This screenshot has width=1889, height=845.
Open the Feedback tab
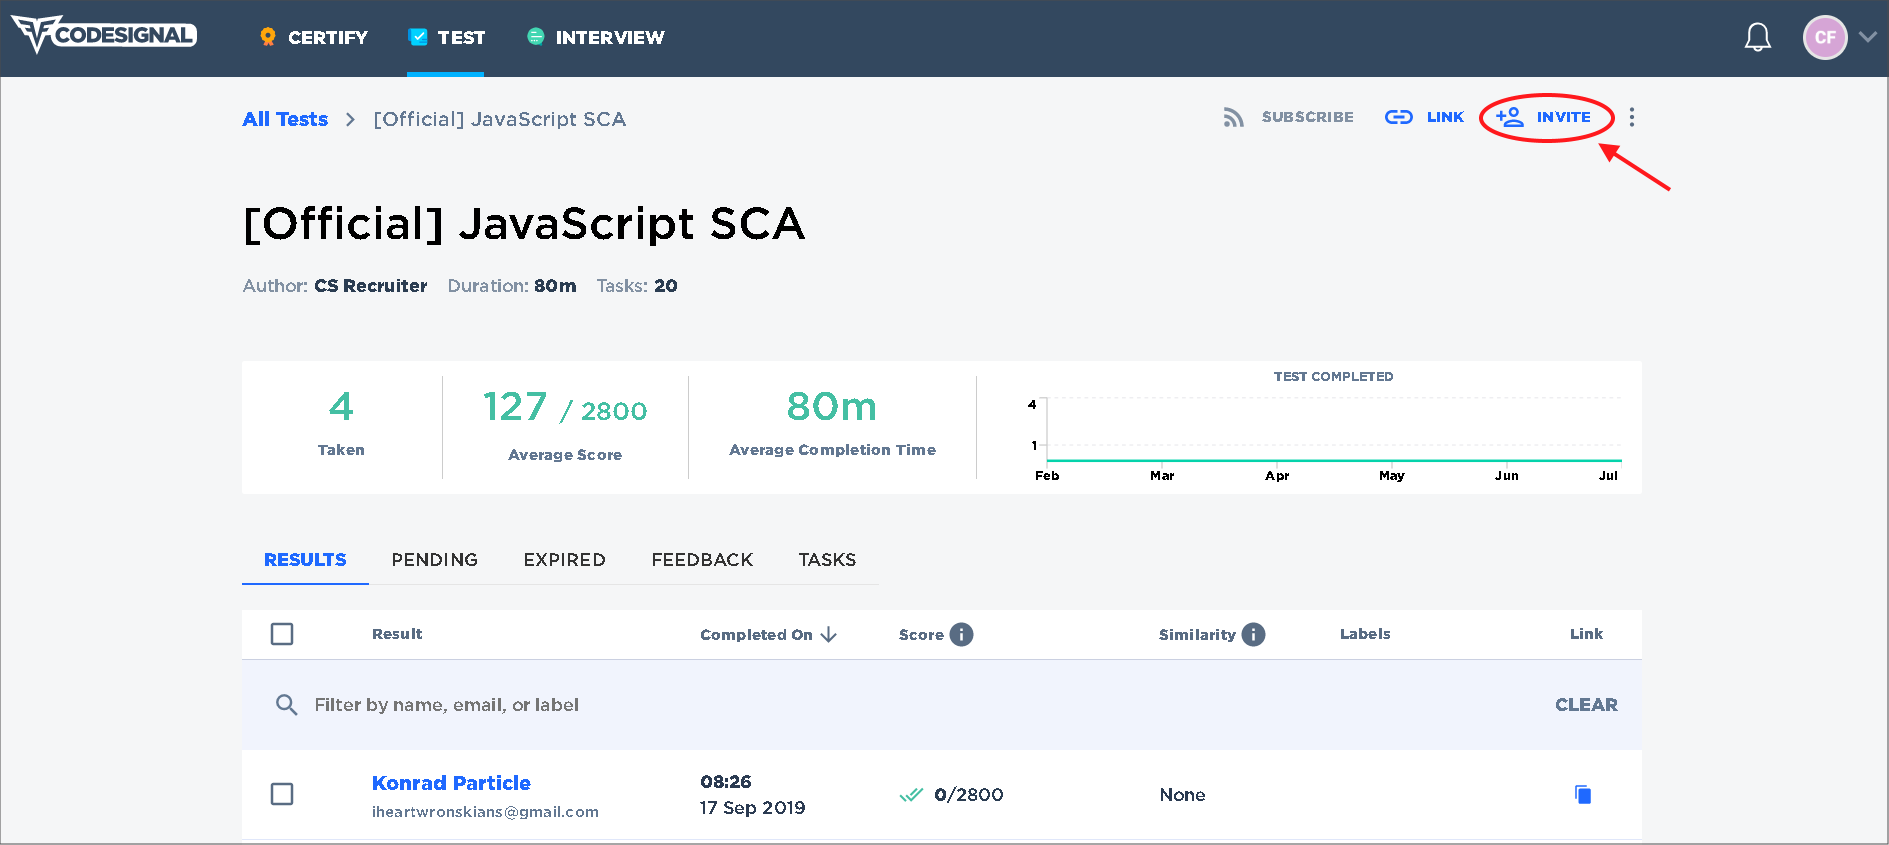click(x=702, y=560)
